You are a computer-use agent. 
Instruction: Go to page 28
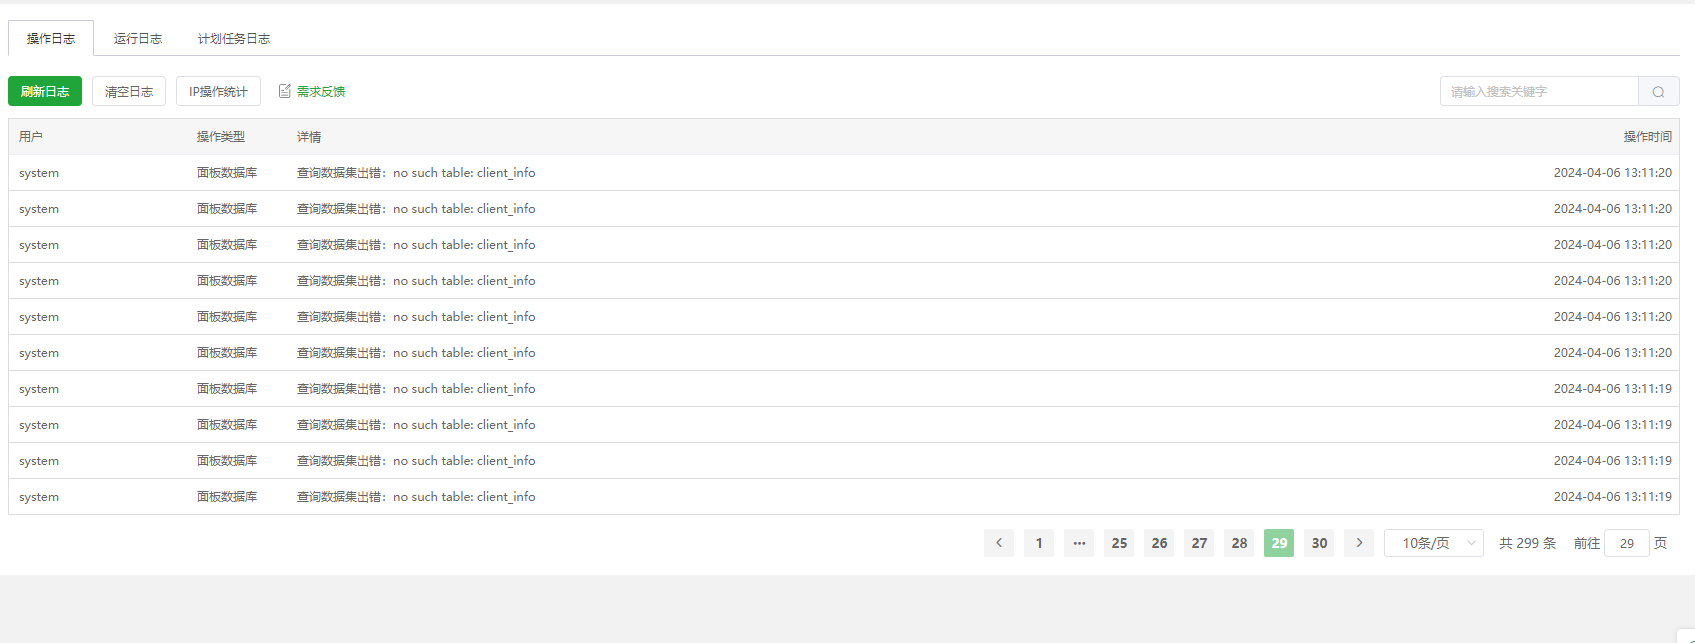pos(1239,543)
